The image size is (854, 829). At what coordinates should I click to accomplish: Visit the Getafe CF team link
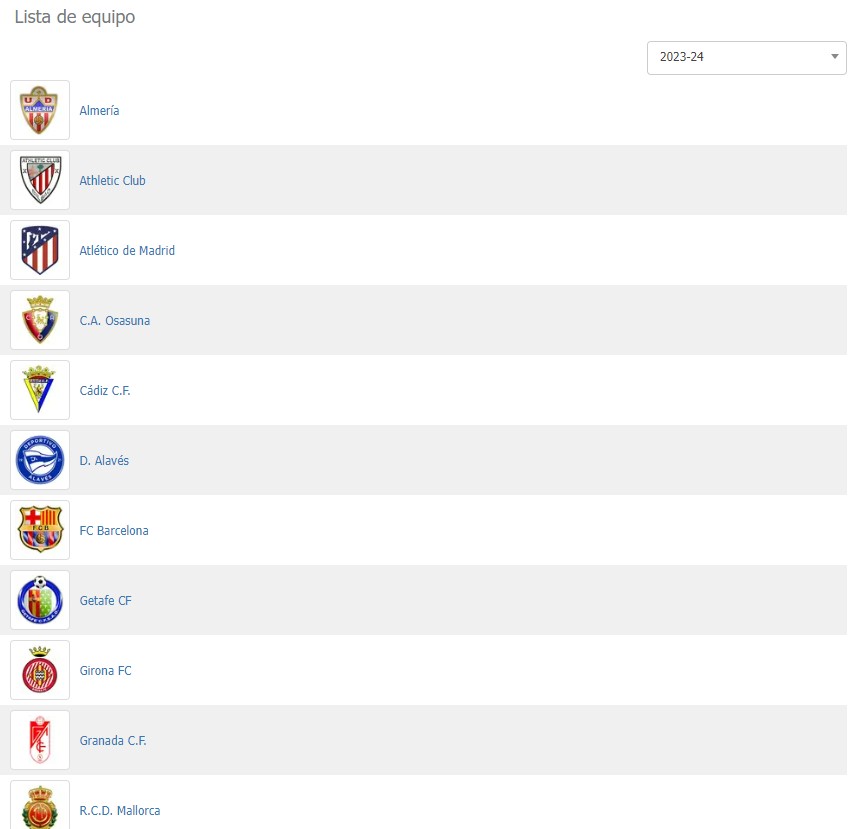click(105, 601)
